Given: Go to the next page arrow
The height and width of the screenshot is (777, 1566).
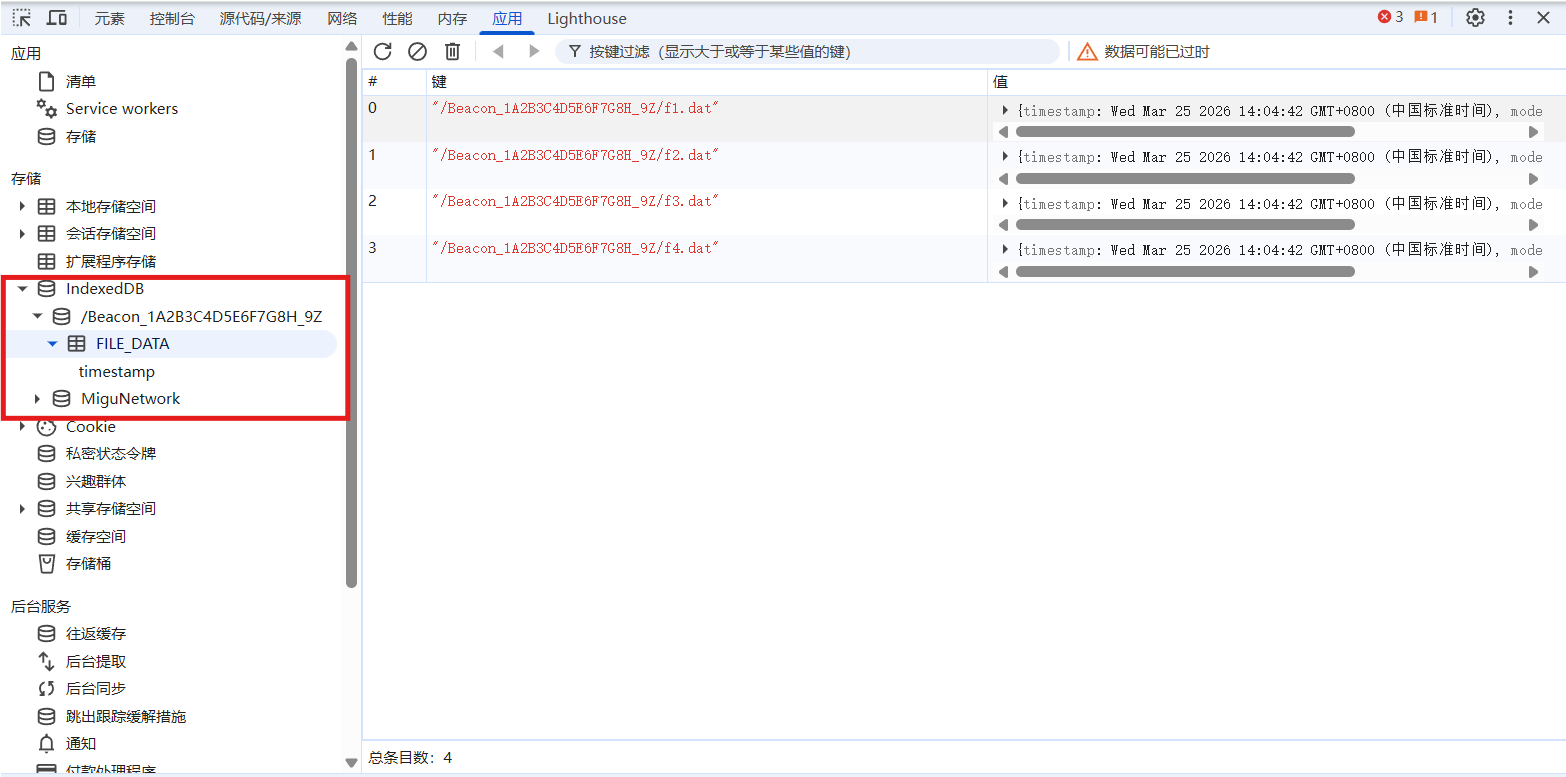Looking at the screenshot, I should click(534, 52).
